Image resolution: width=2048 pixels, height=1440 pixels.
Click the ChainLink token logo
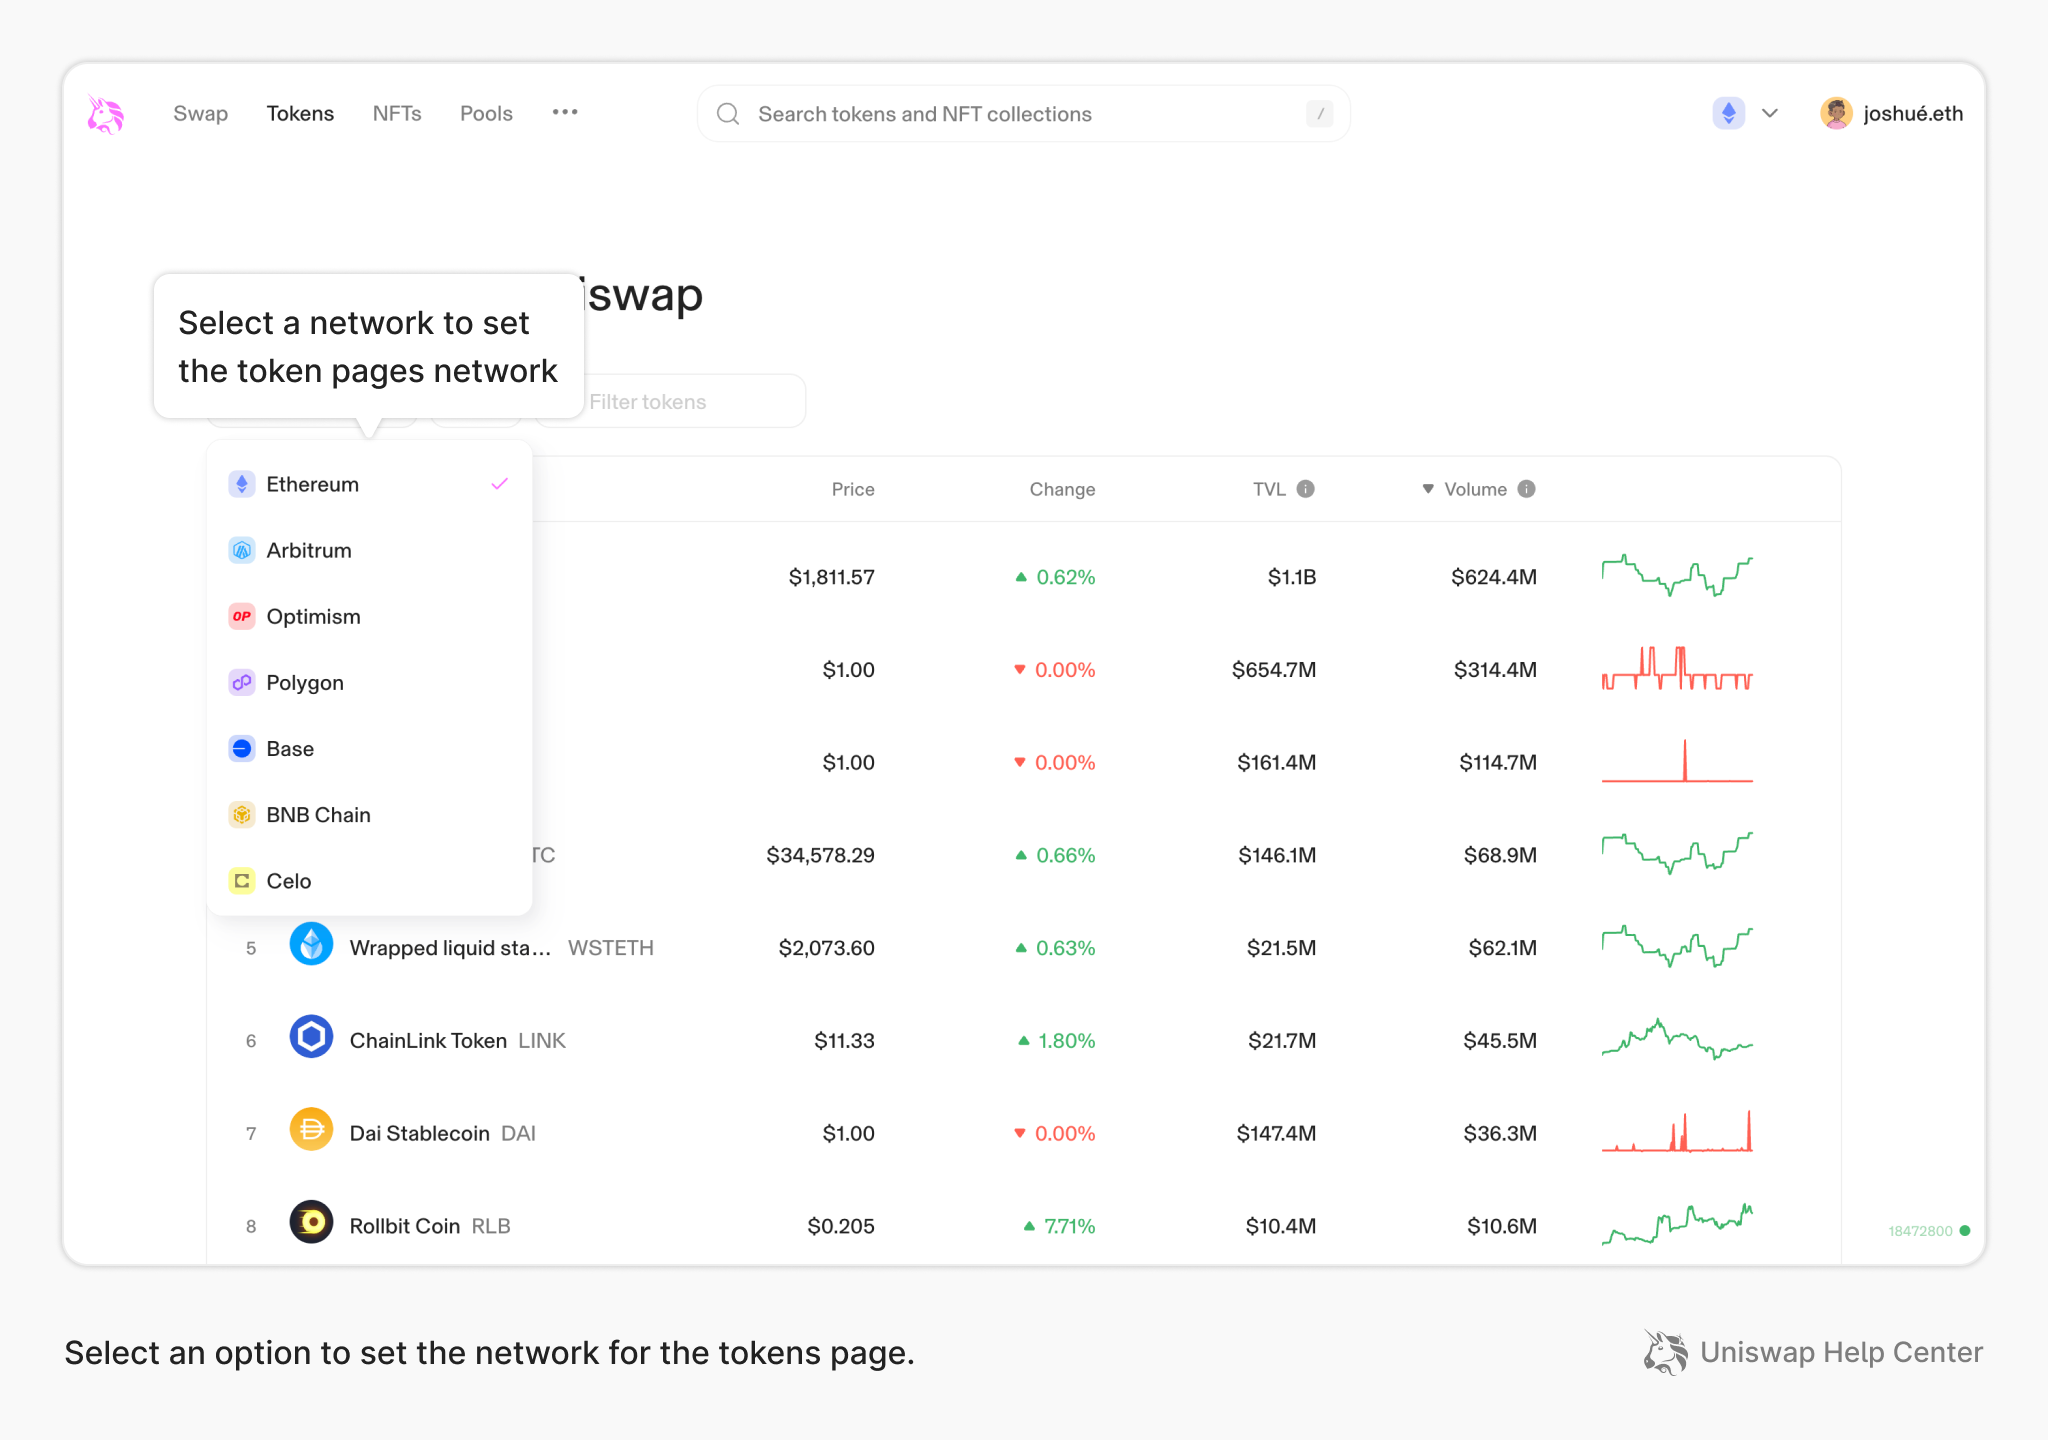(311, 1037)
